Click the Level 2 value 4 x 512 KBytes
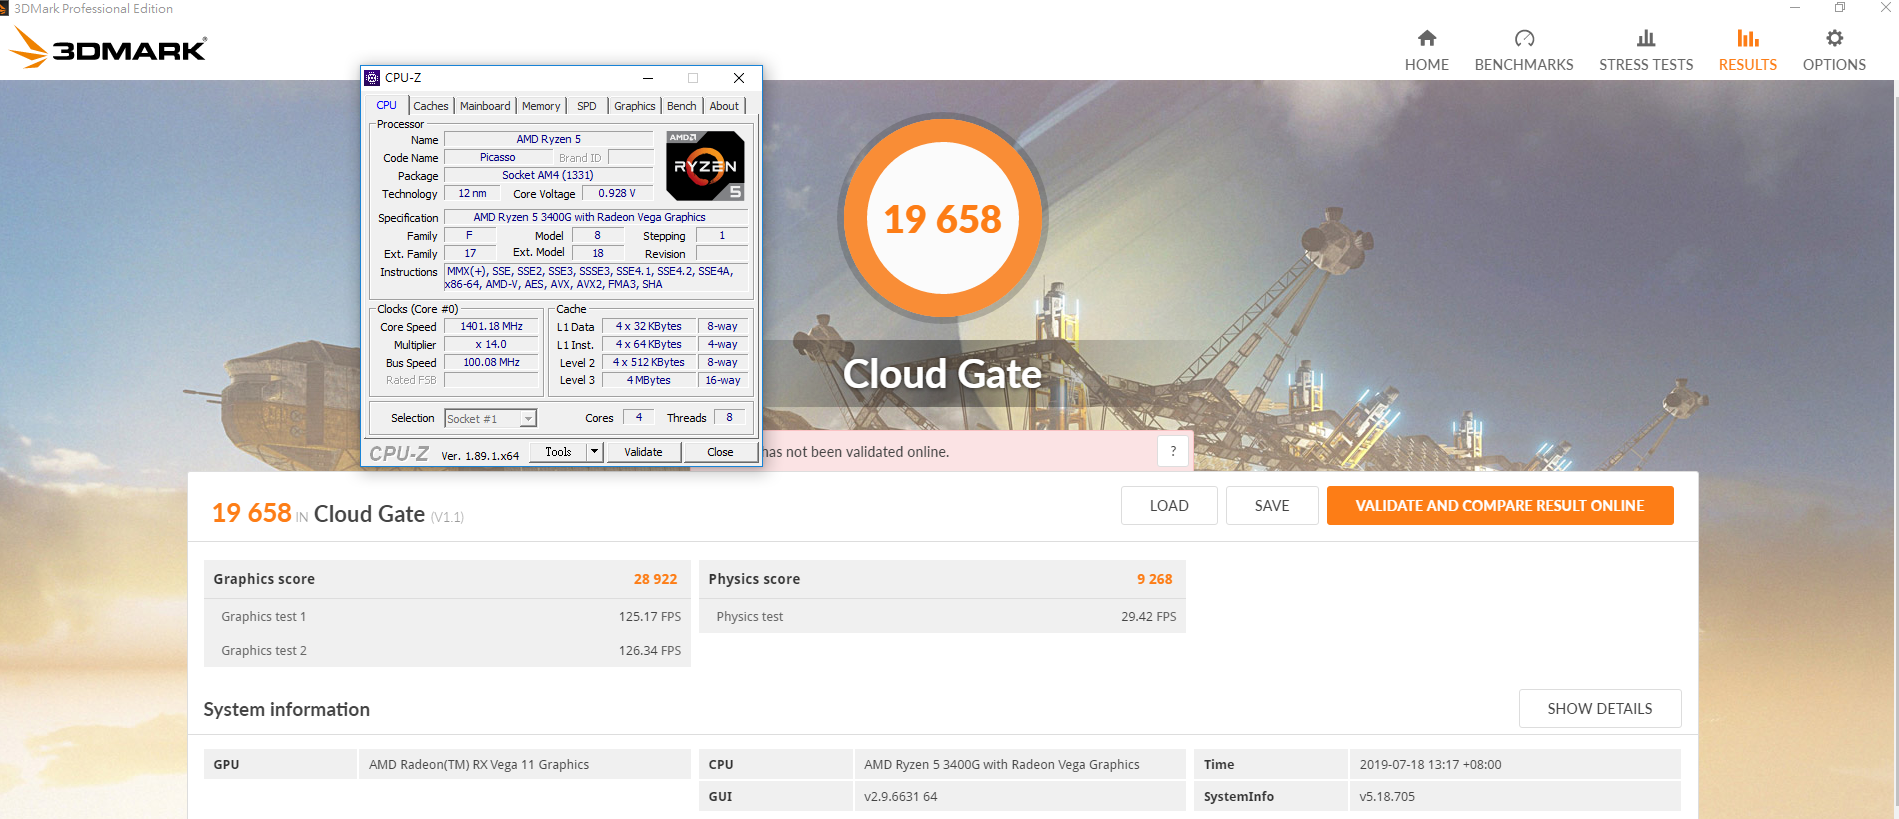 [x=649, y=363]
